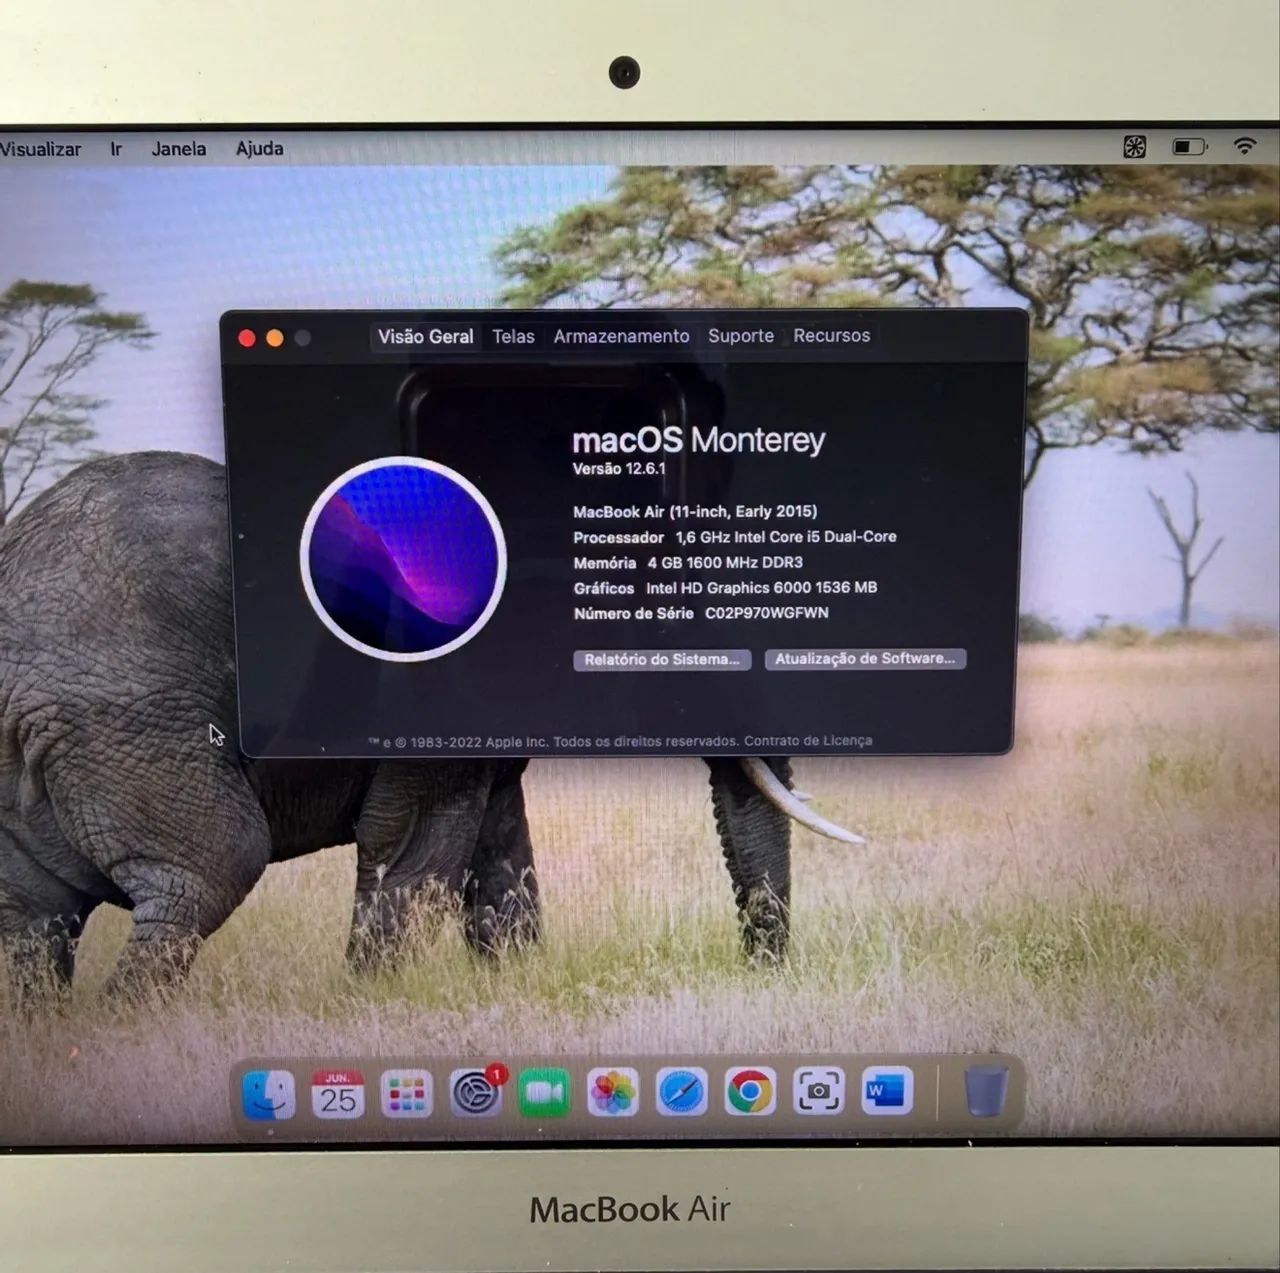Switch to the Recursos tab

(832, 336)
